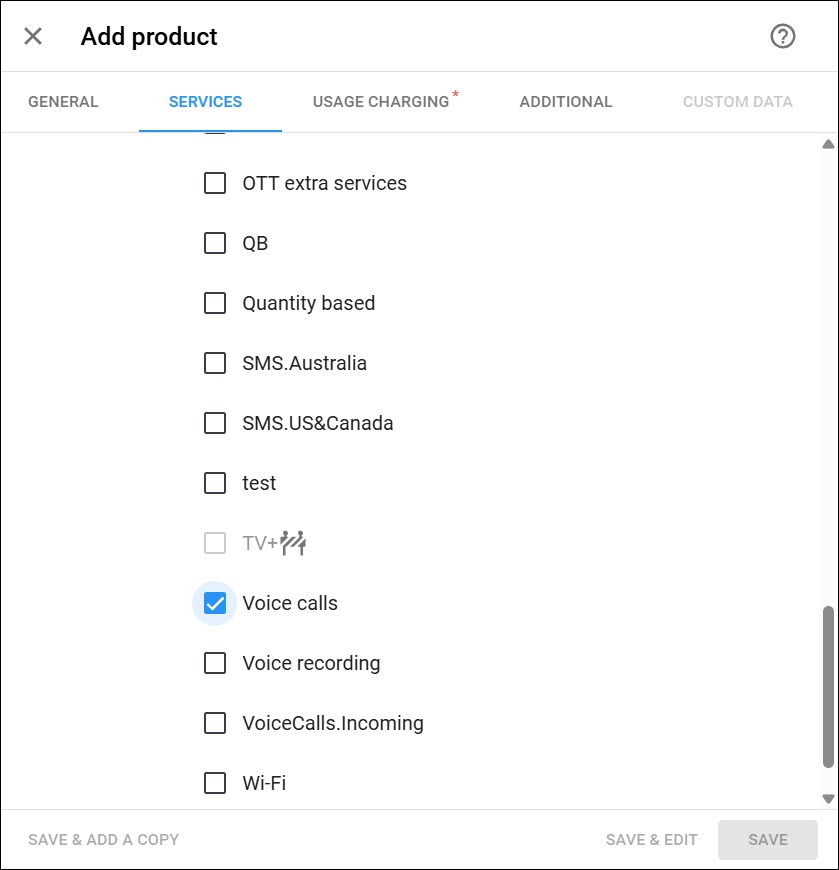Check the Voice recording box
The width and height of the screenshot is (839, 870).
coord(215,663)
